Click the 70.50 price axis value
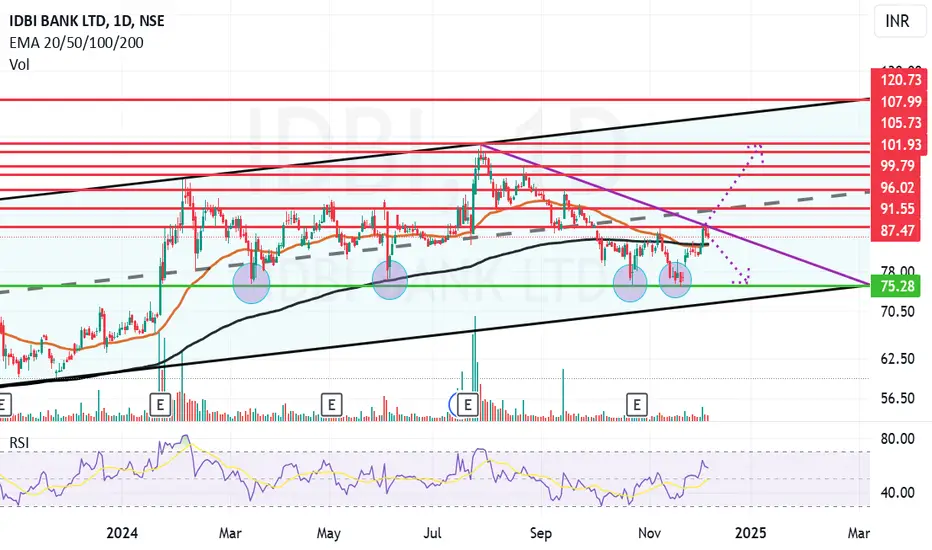 [898, 312]
